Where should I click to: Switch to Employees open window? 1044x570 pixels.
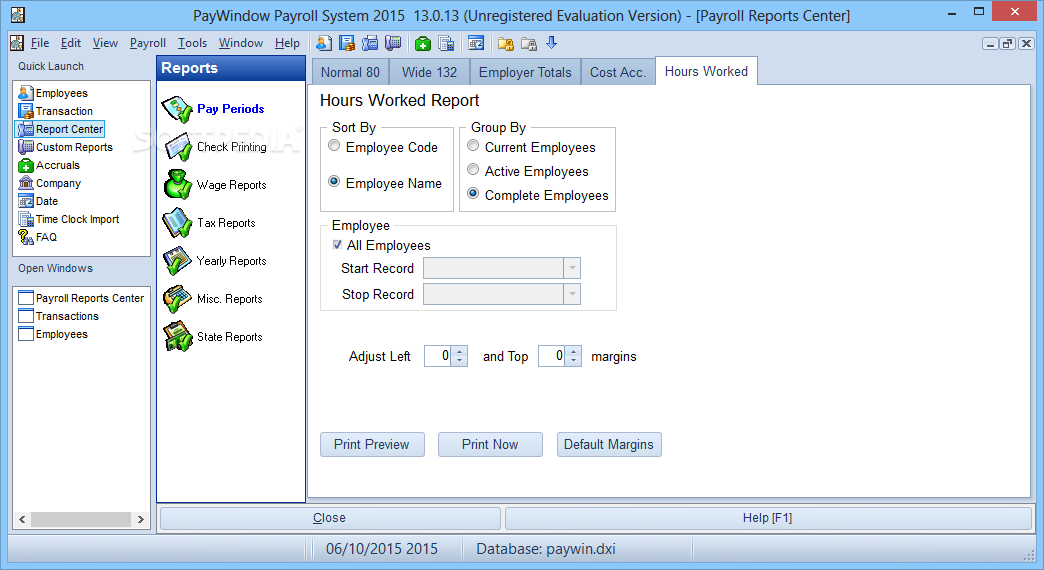pyautogui.click(x=53, y=334)
